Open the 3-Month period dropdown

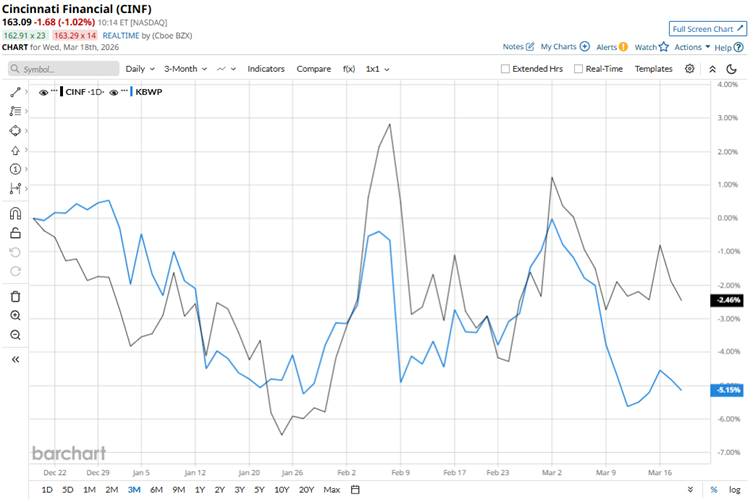click(x=185, y=69)
